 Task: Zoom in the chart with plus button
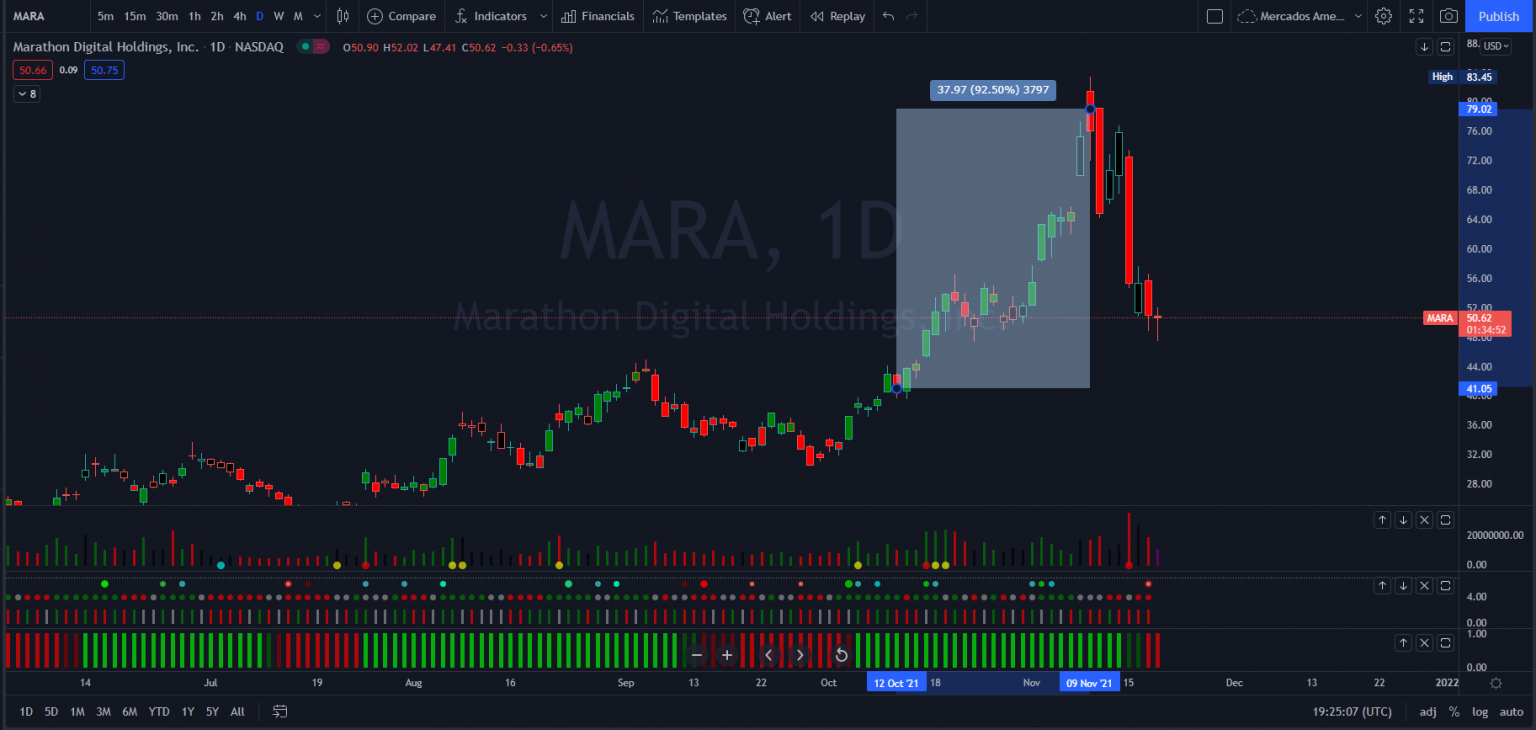click(x=727, y=656)
